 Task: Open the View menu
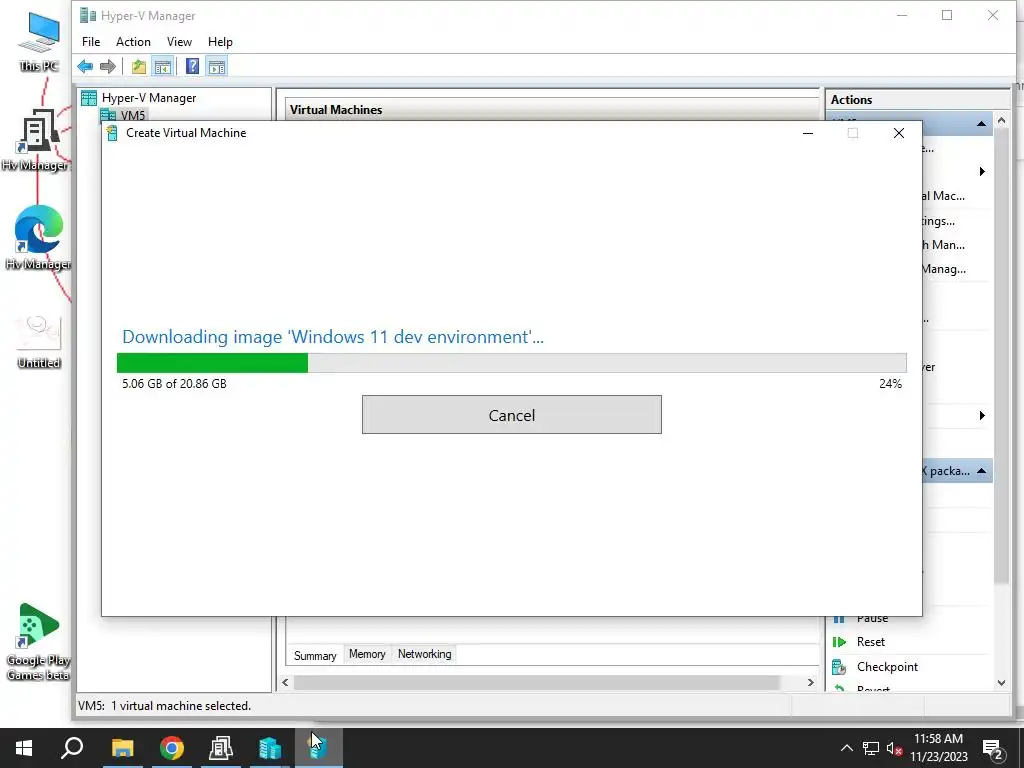tap(179, 42)
